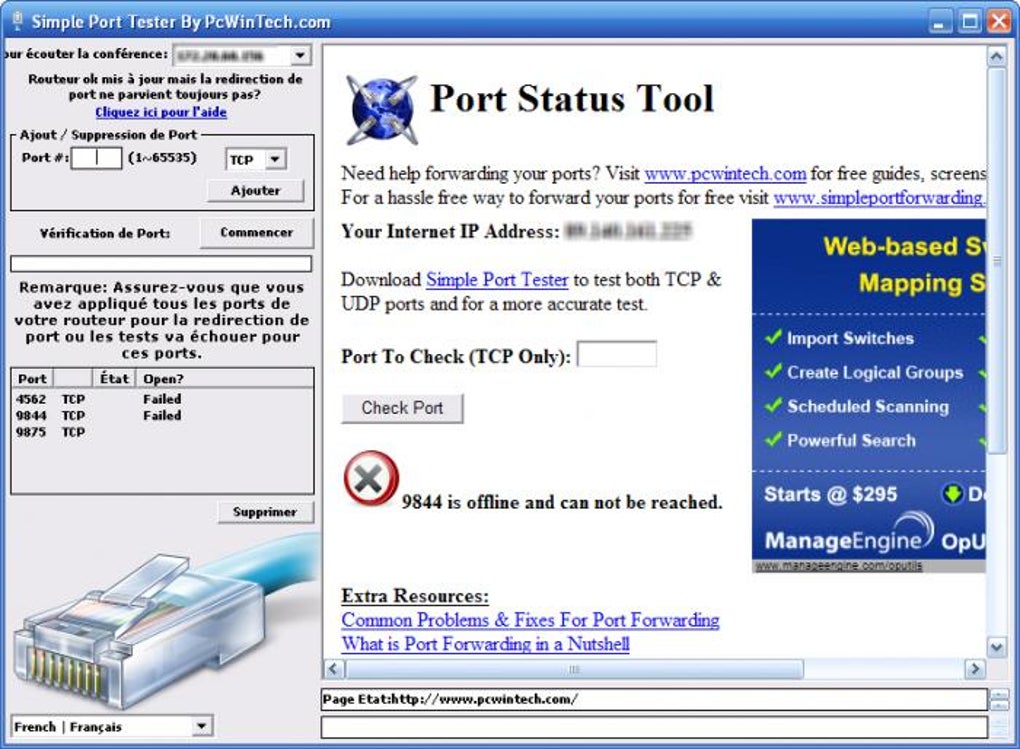Image resolution: width=1020 pixels, height=749 pixels.
Task: Minimize the Simple Port Tester window
Action: pos(939,21)
